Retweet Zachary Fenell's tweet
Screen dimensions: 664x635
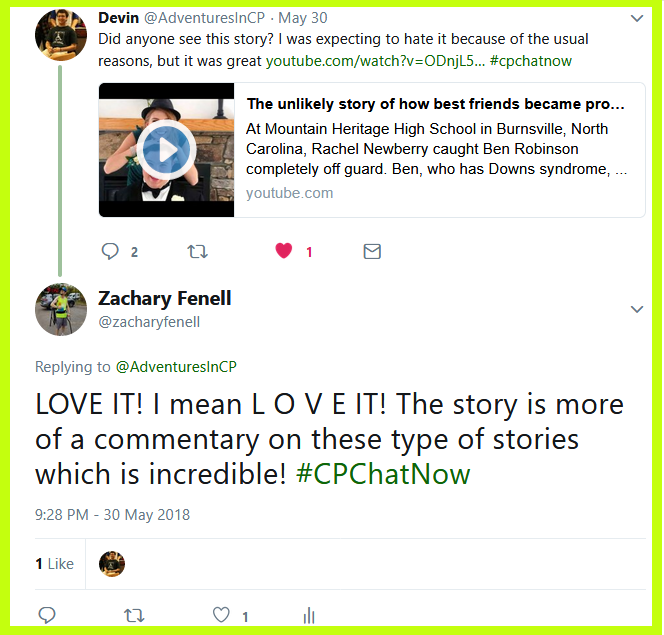(134, 616)
